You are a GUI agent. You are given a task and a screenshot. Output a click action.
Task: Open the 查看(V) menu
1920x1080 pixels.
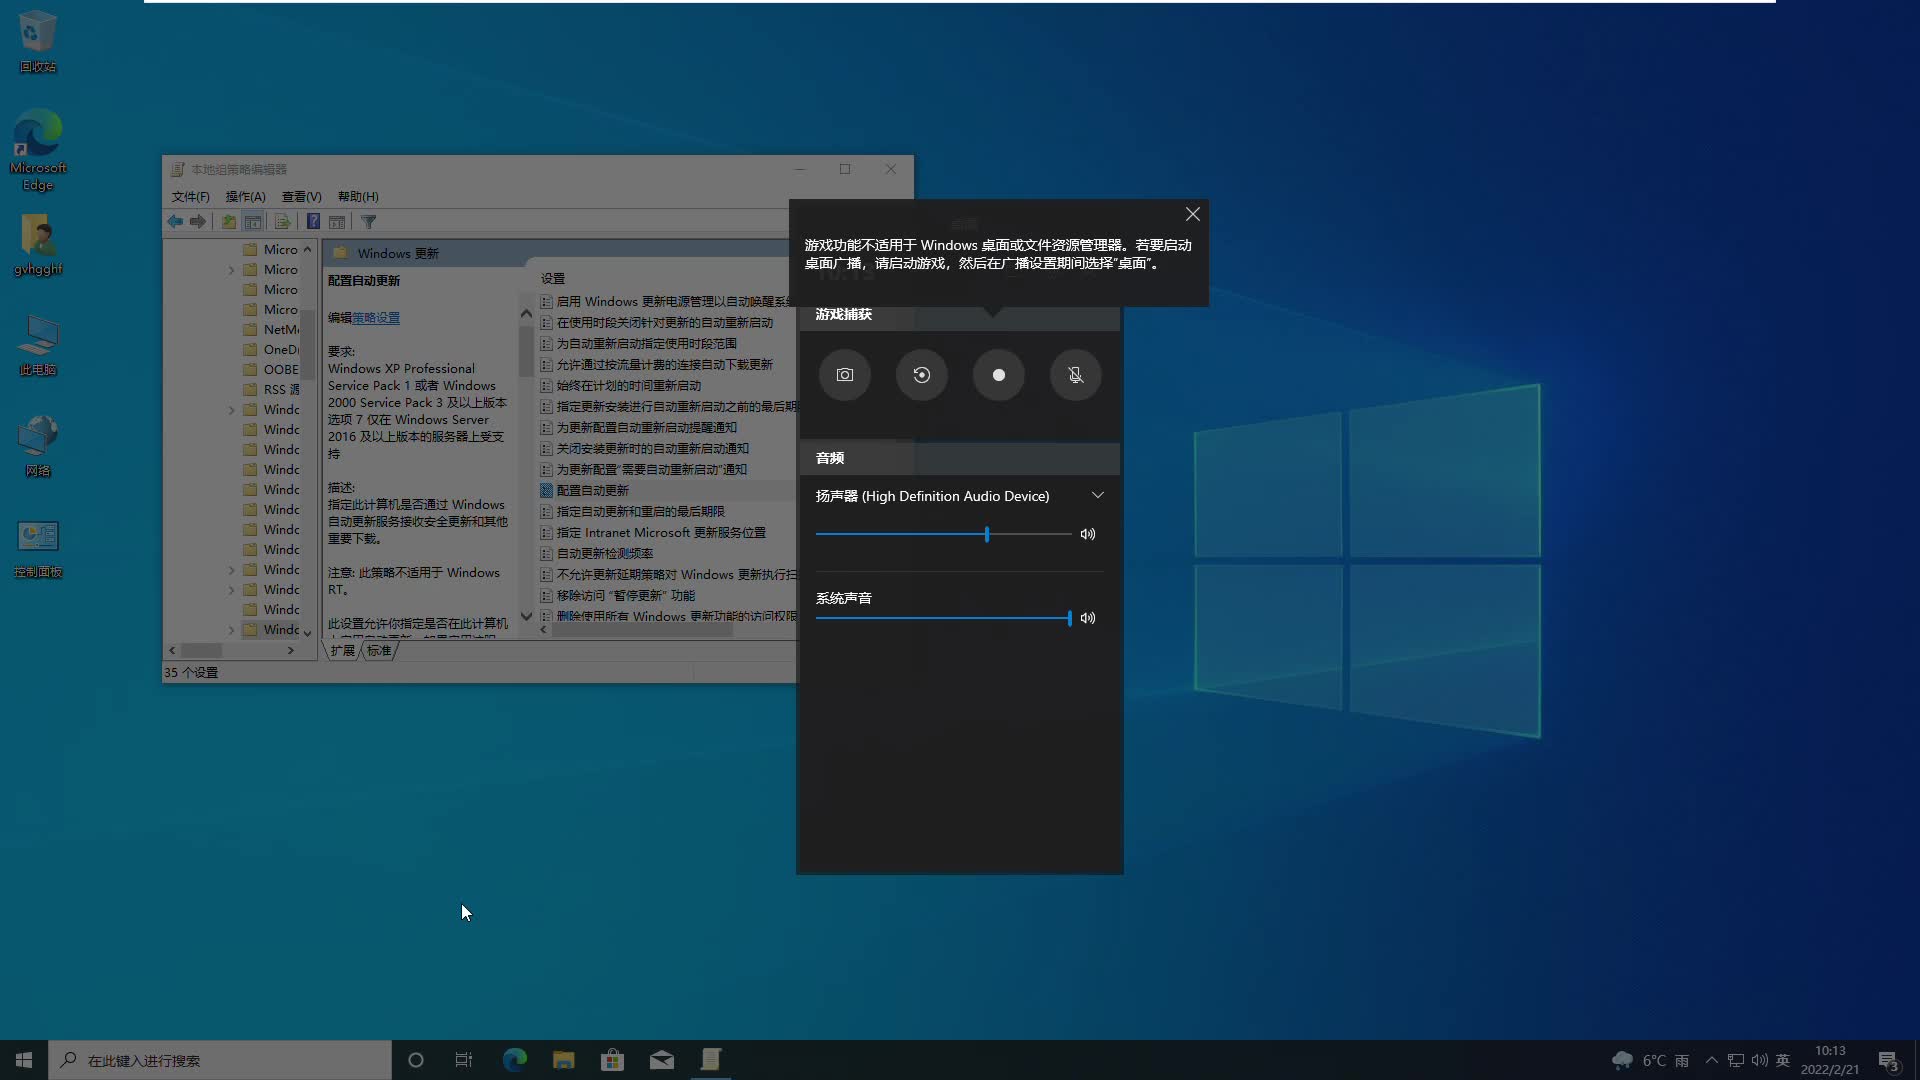click(x=301, y=196)
